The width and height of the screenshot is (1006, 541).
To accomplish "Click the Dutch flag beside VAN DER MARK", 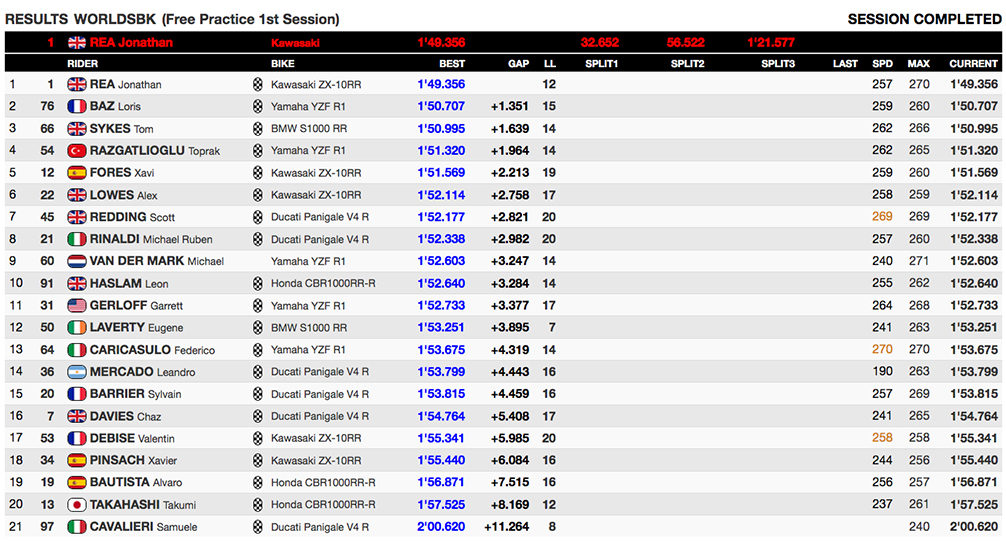I will [77, 261].
